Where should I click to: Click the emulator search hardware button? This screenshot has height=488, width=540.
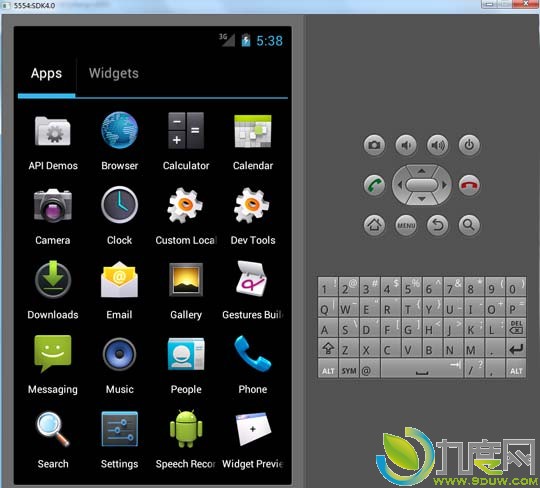(469, 225)
